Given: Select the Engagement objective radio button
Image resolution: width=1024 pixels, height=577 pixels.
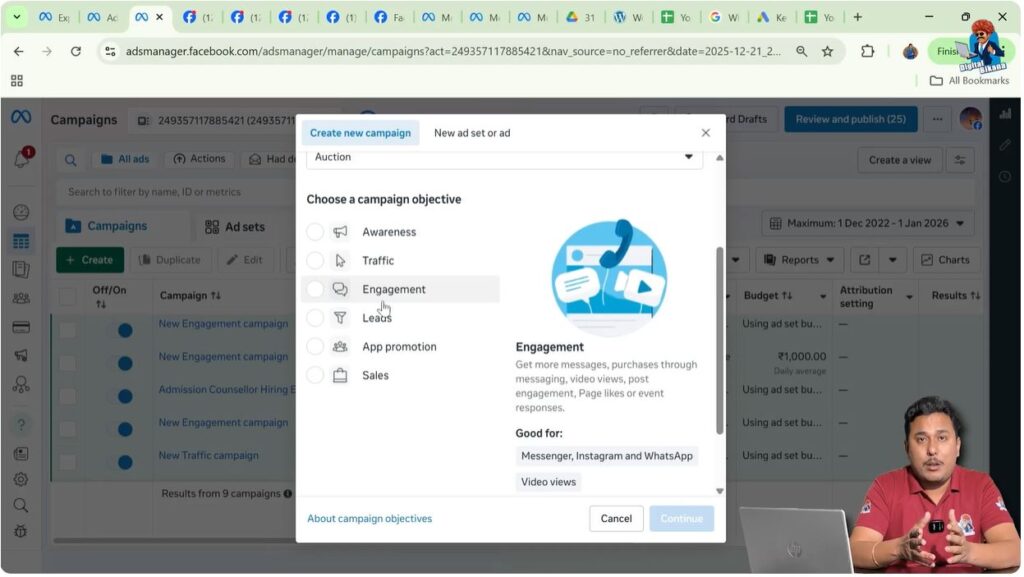Looking at the screenshot, I should [315, 289].
